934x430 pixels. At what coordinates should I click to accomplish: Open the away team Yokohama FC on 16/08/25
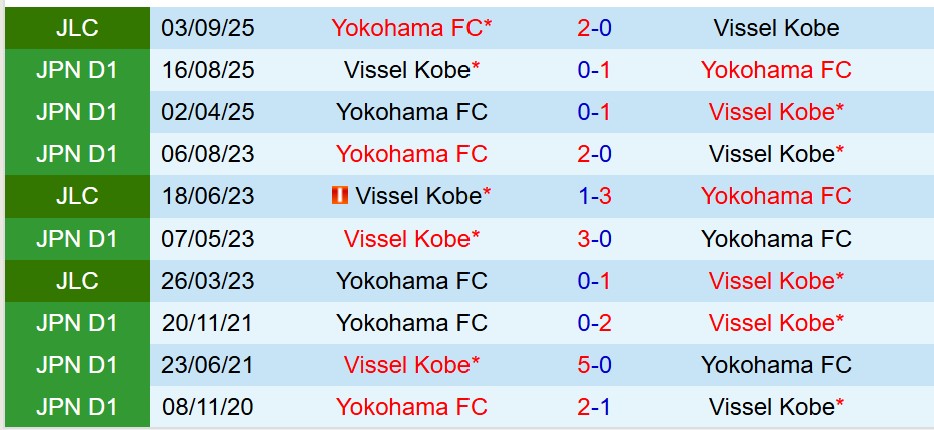776,70
